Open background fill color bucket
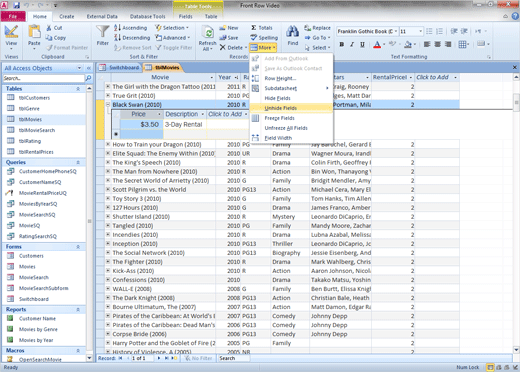520x372 pixels. (x=408, y=44)
